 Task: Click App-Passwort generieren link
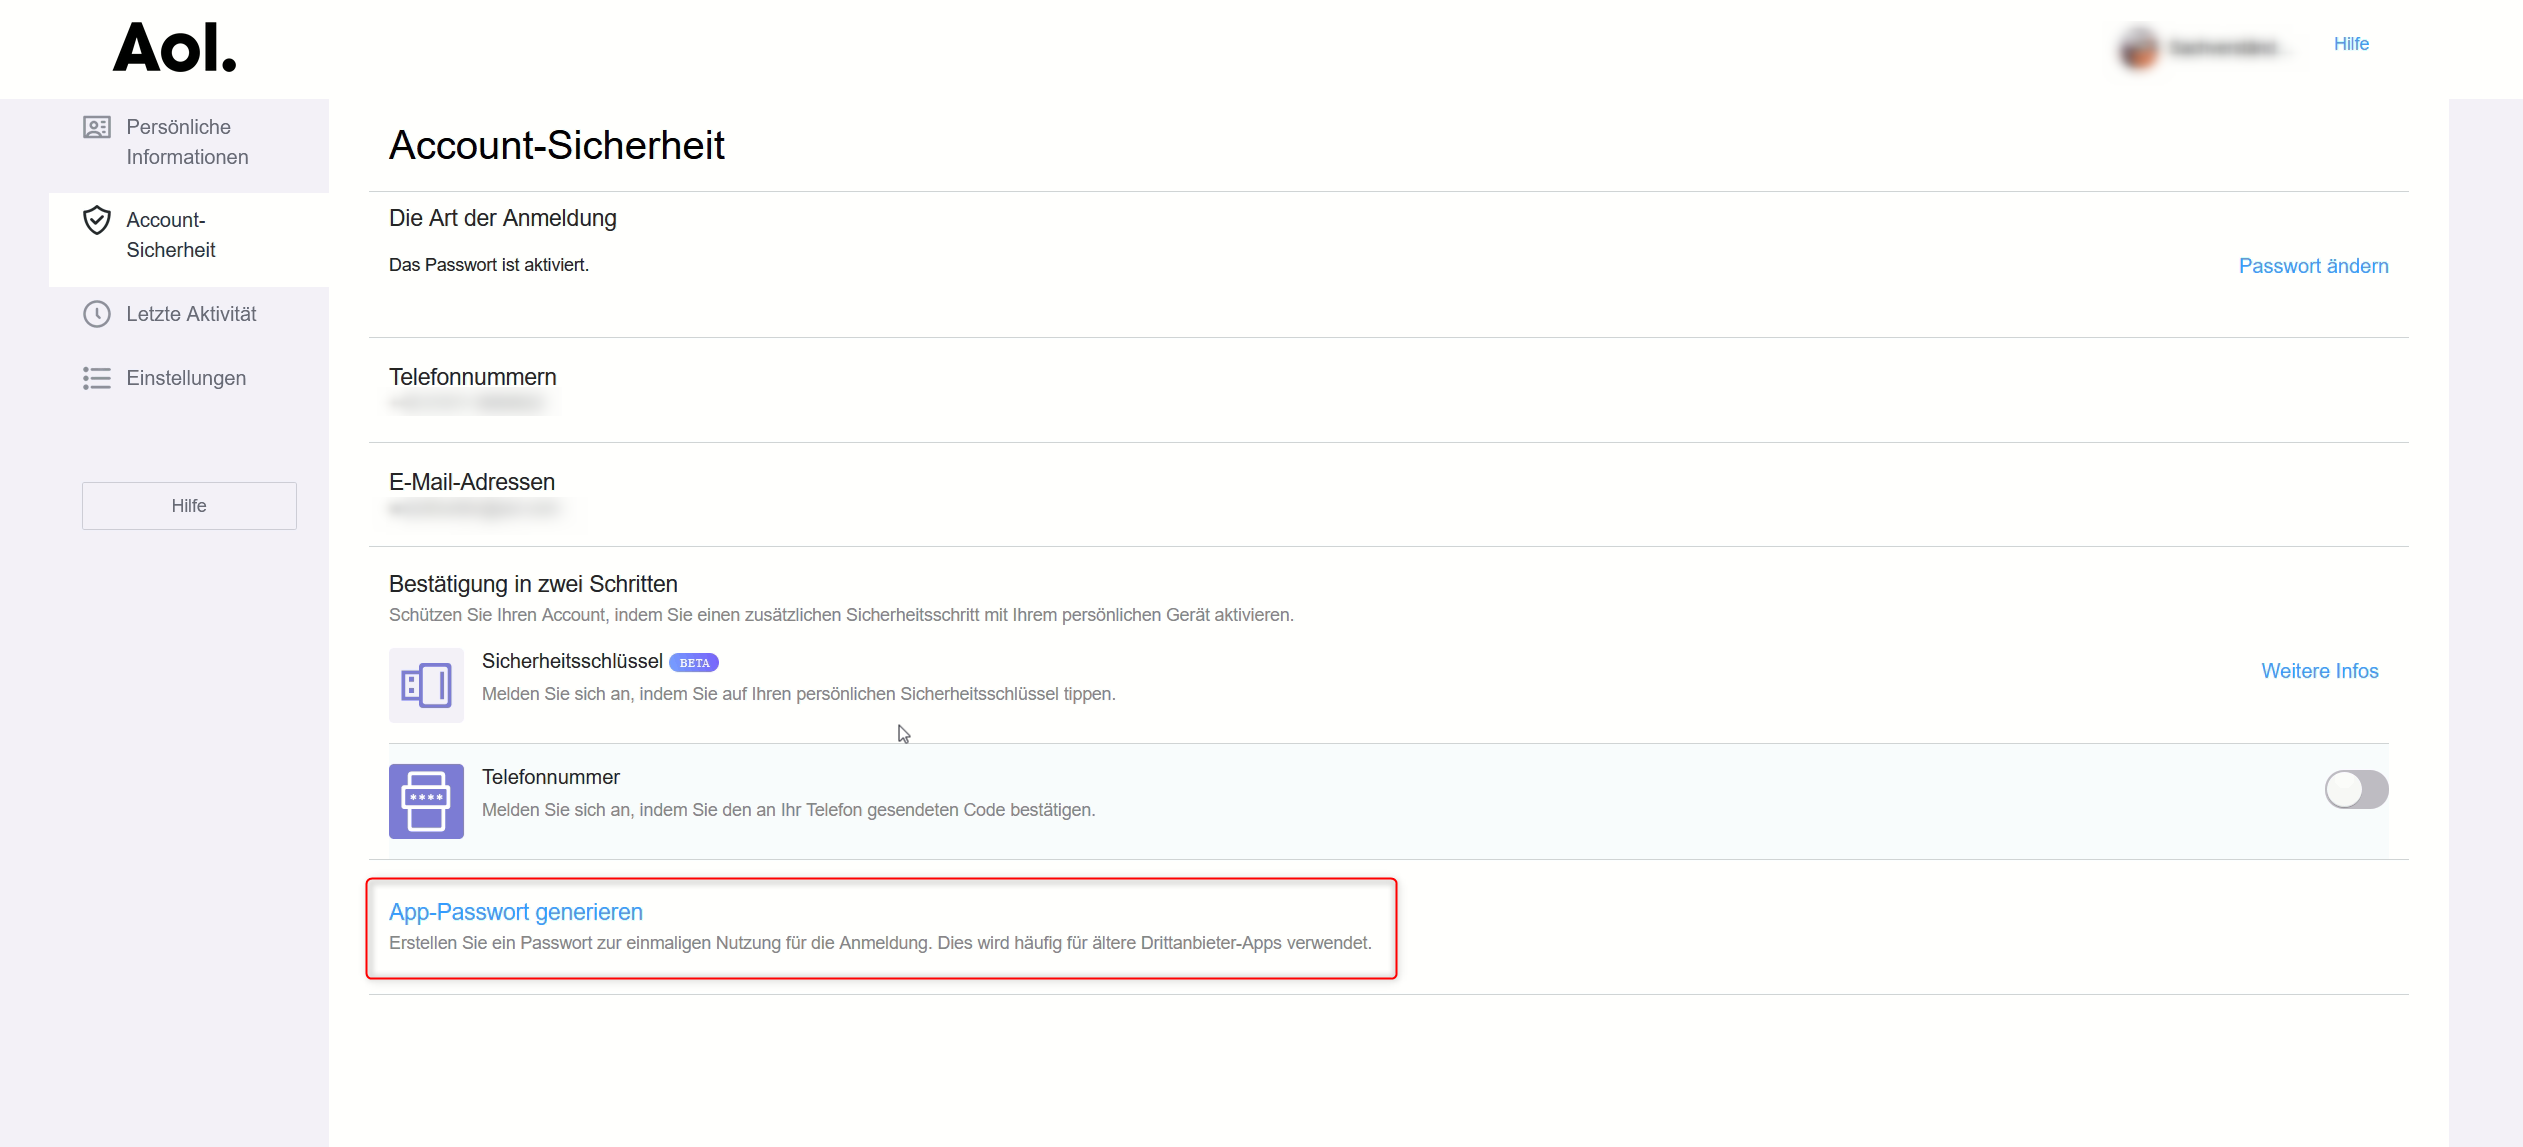(x=516, y=912)
